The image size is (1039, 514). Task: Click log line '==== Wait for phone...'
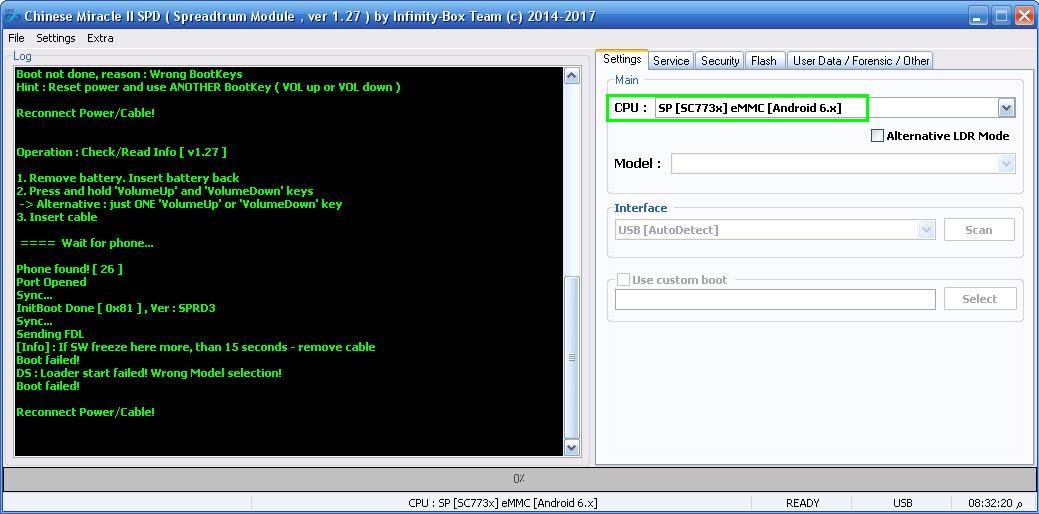[x=87, y=243]
